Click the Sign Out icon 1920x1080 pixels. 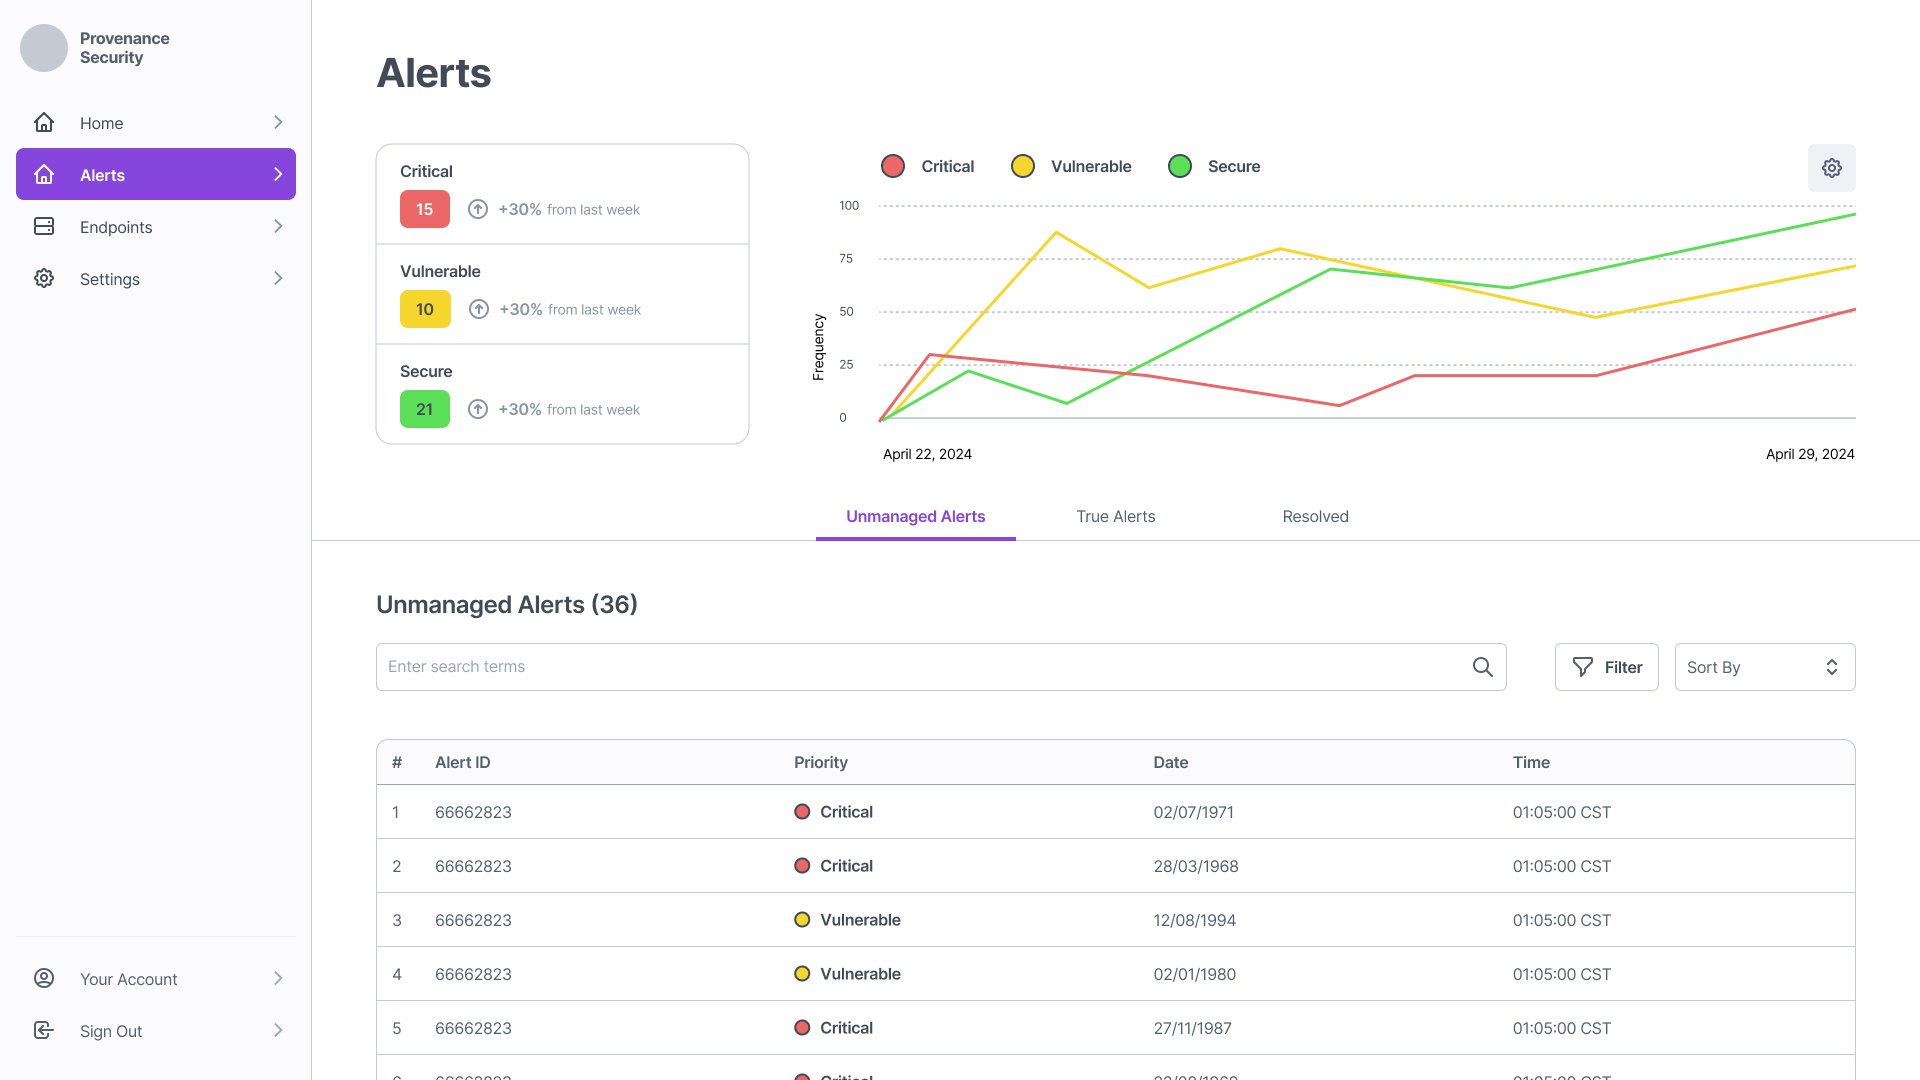click(x=44, y=1030)
